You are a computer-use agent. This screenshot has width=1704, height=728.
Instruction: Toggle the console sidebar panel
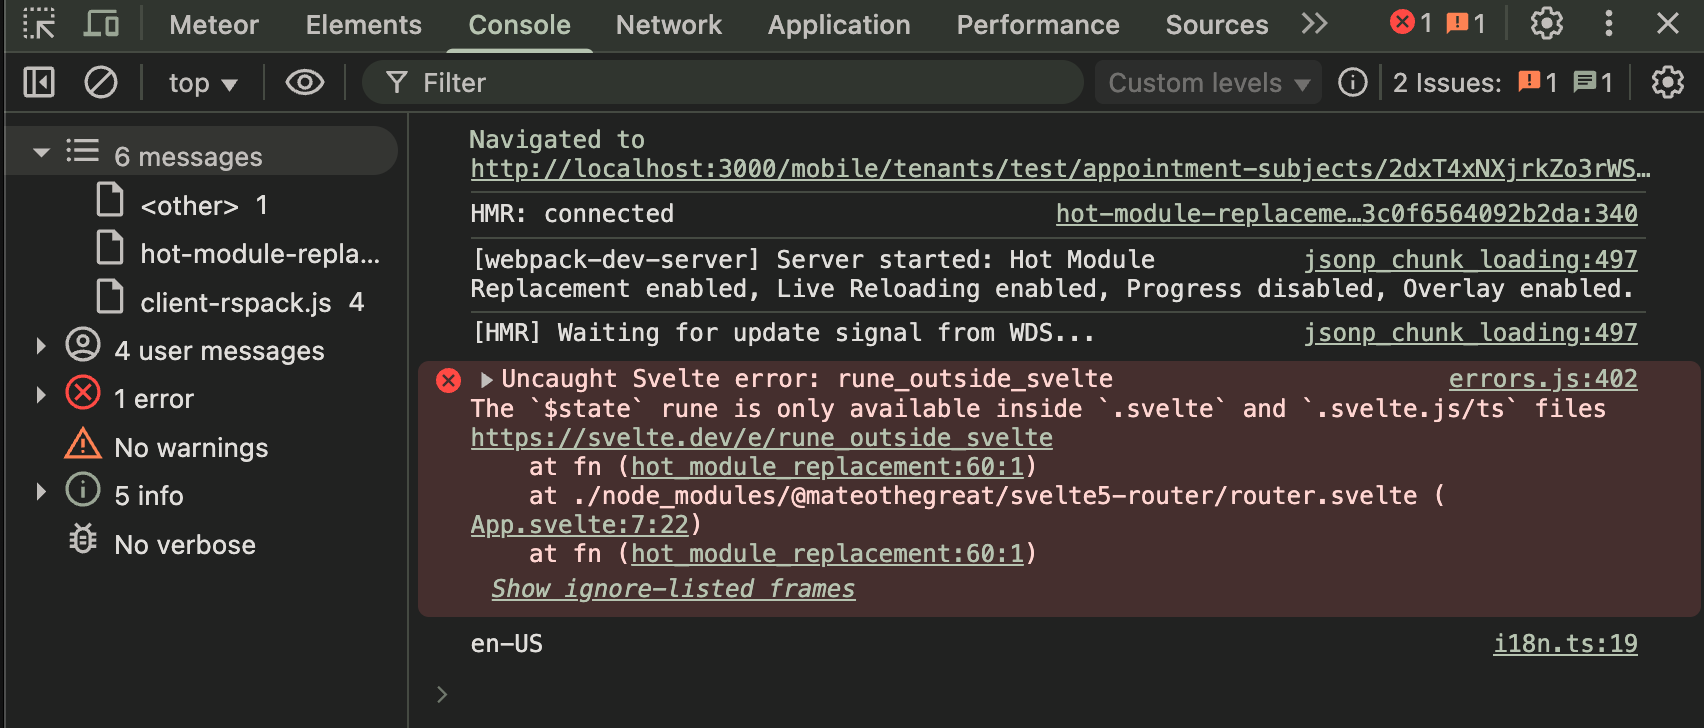click(39, 82)
